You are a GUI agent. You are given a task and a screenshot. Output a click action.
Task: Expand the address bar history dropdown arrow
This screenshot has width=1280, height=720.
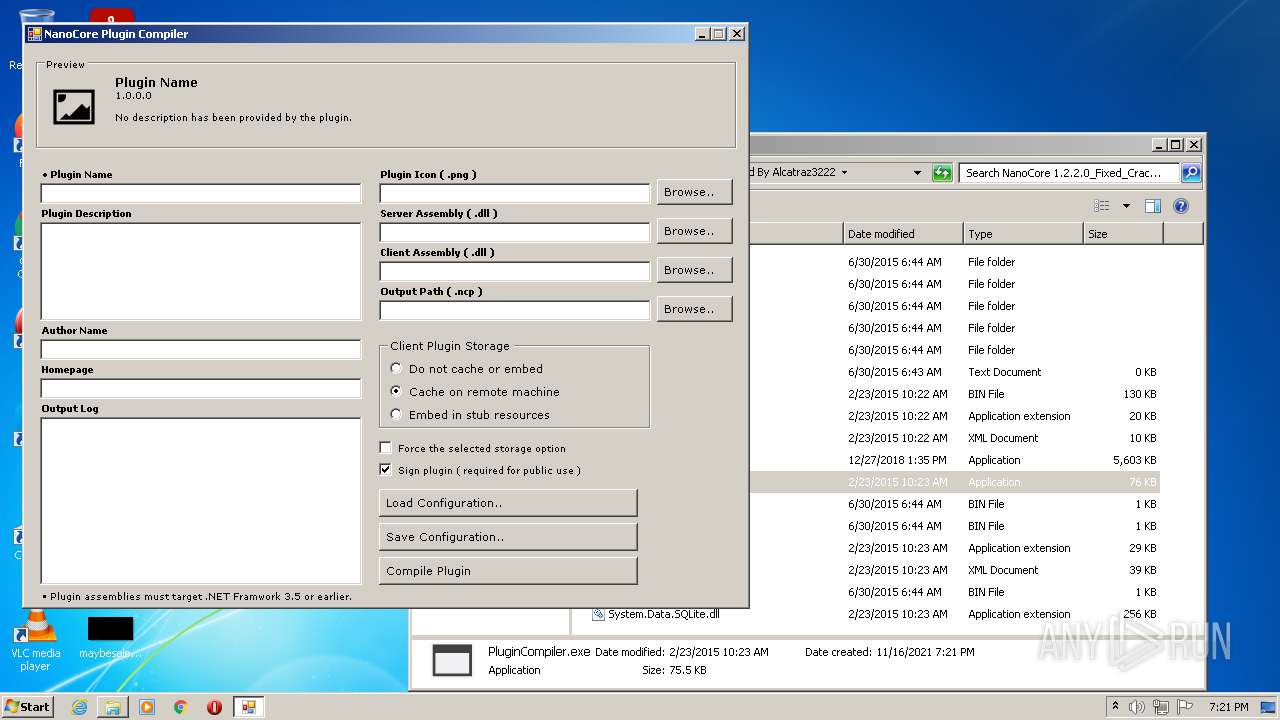[917, 173]
